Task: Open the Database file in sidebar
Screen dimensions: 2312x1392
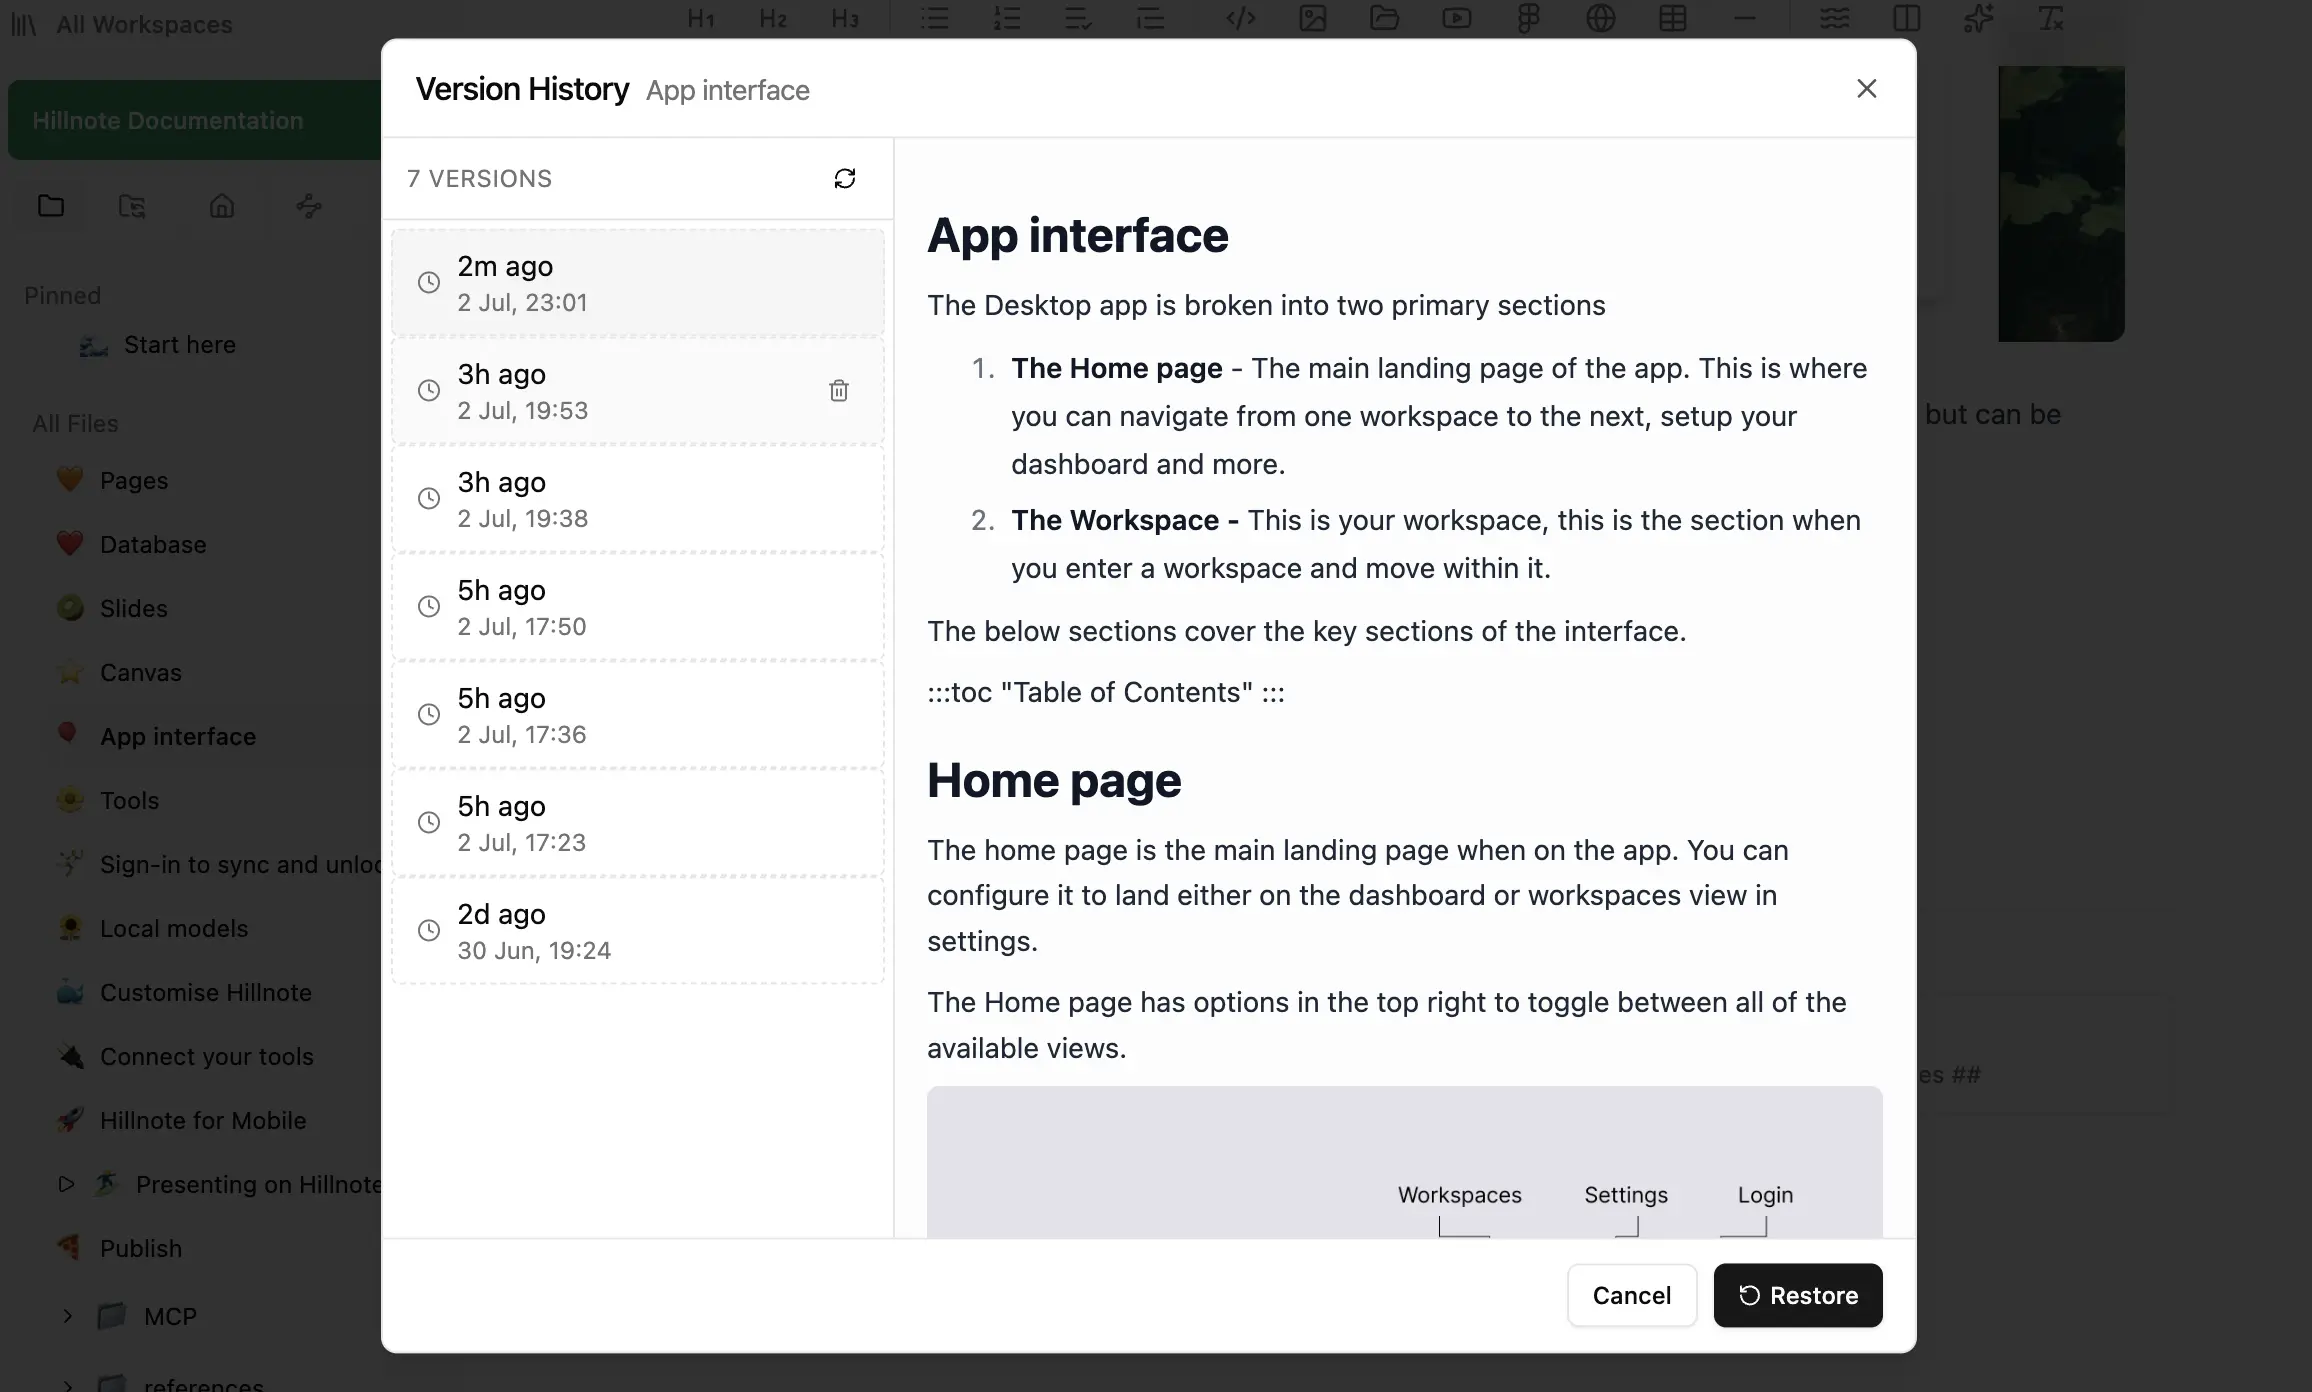Action: pyautogui.click(x=153, y=545)
